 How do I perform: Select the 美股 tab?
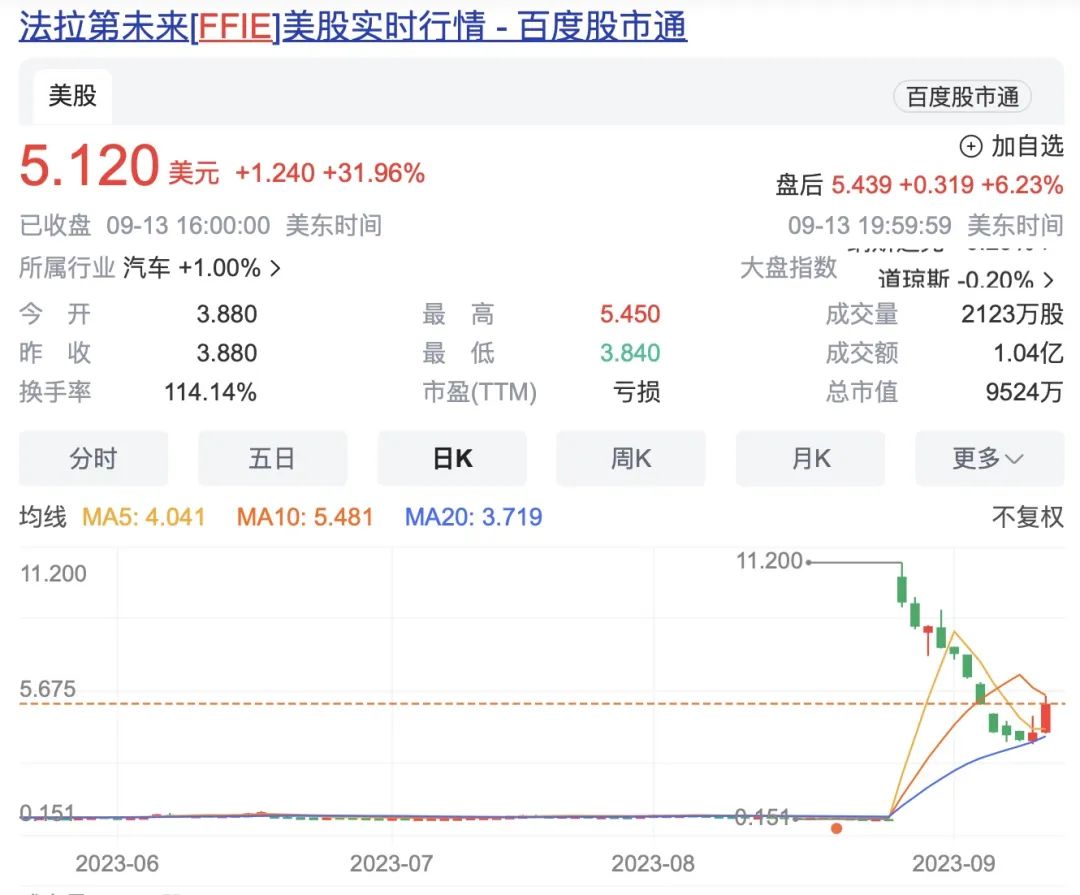point(72,96)
